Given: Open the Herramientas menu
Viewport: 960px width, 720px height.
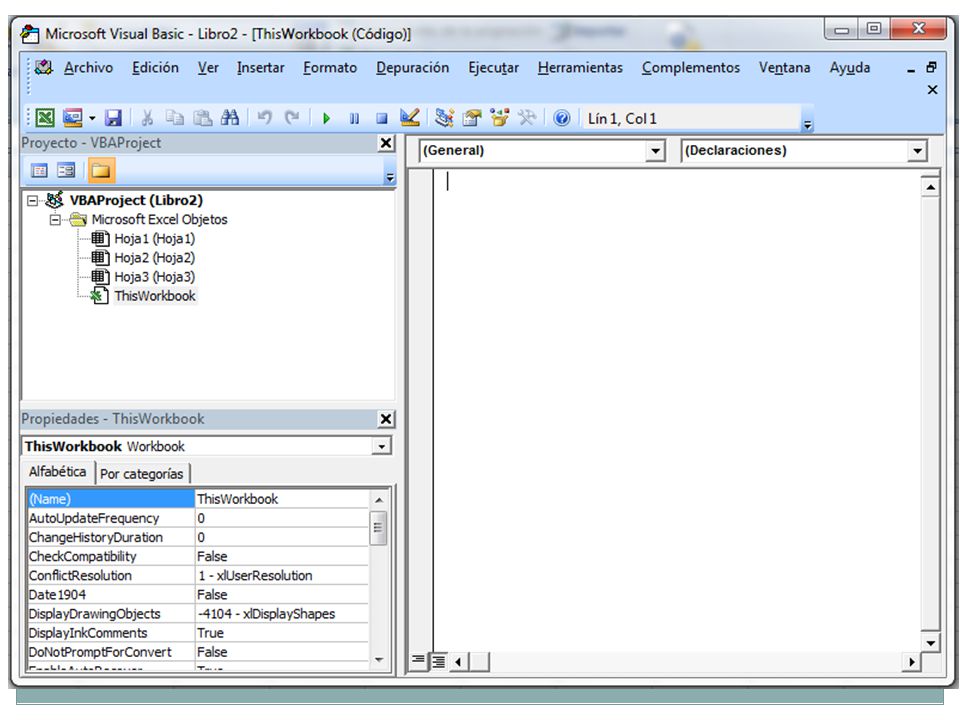Looking at the screenshot, I should point(580,67).
